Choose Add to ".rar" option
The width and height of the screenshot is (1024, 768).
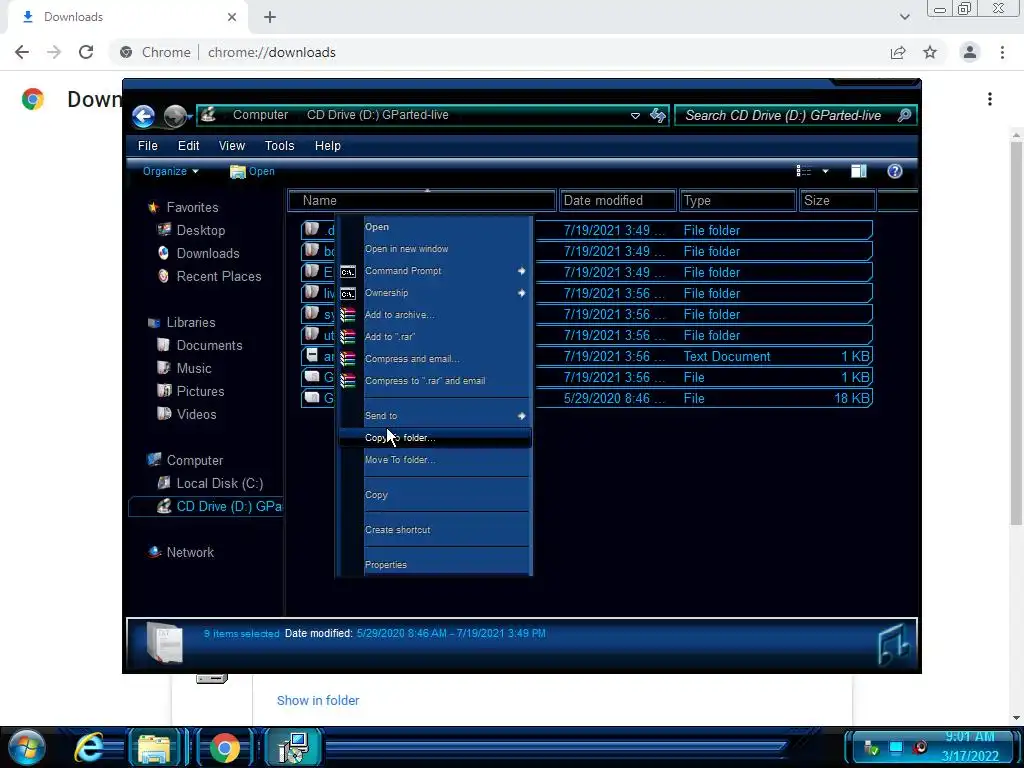click(434, 337)
